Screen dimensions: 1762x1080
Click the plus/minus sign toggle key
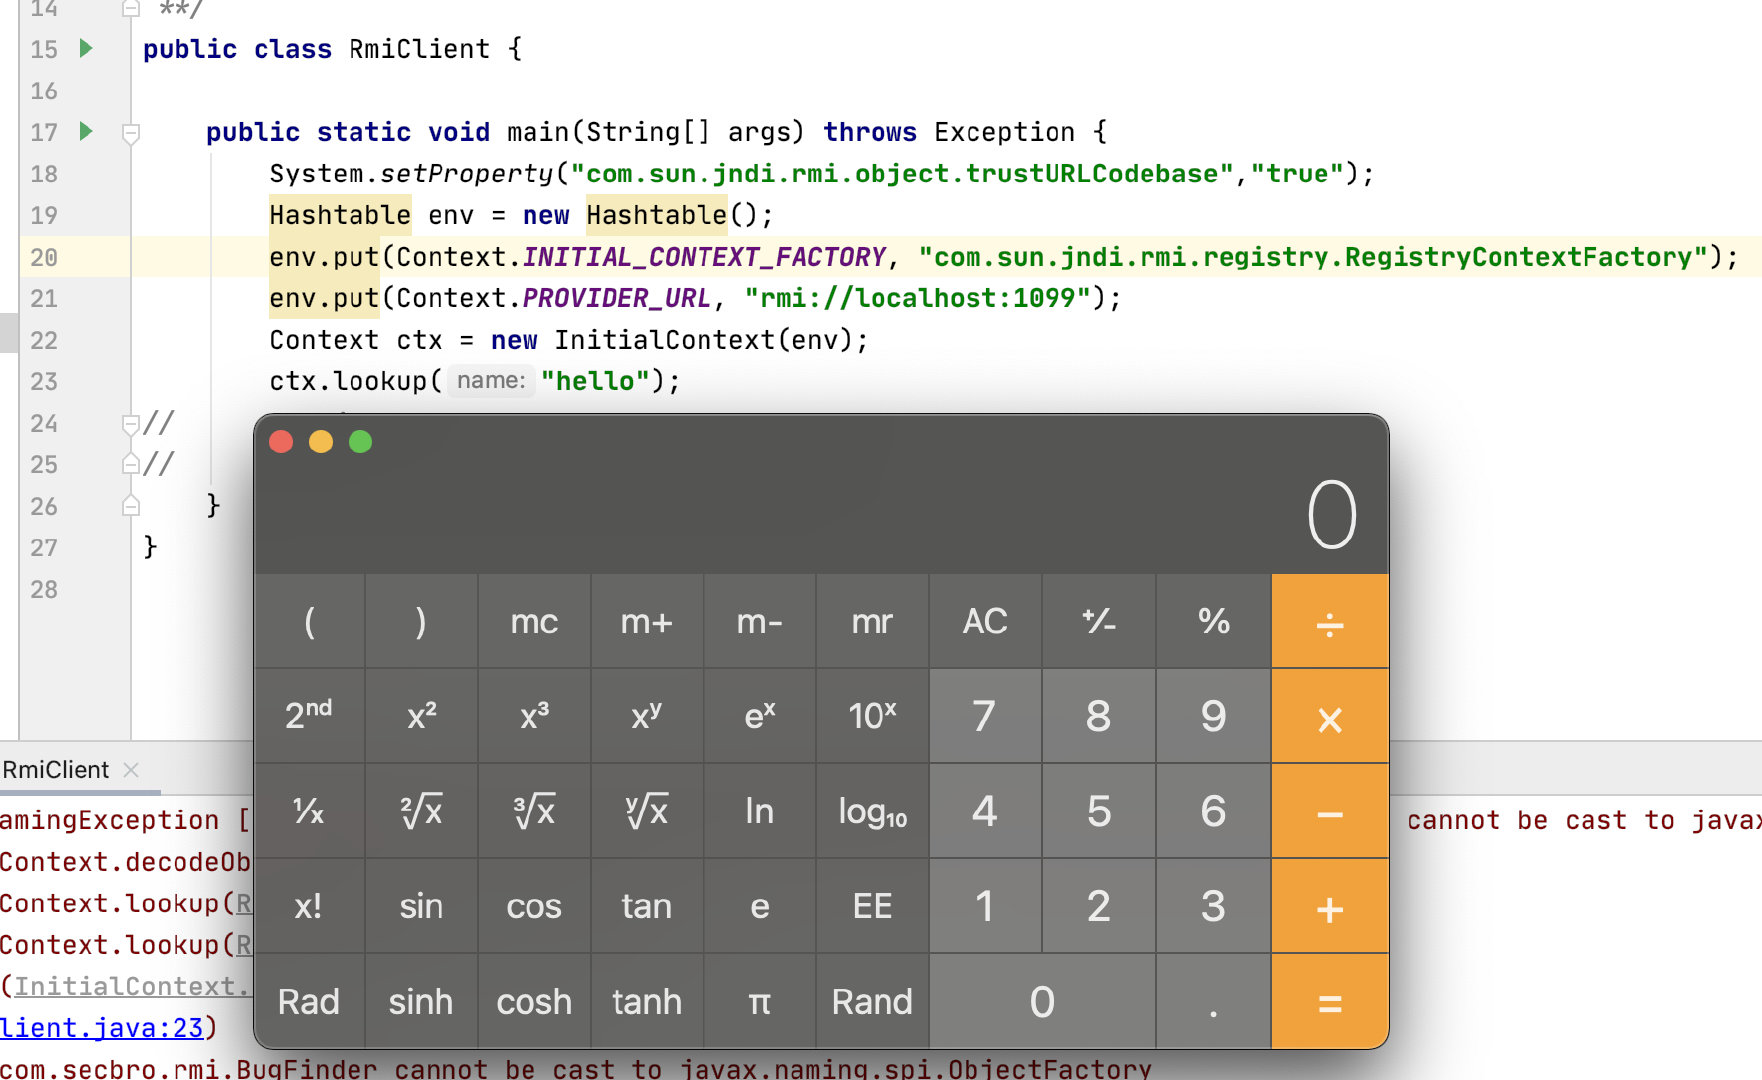[x=1099, y=622]
